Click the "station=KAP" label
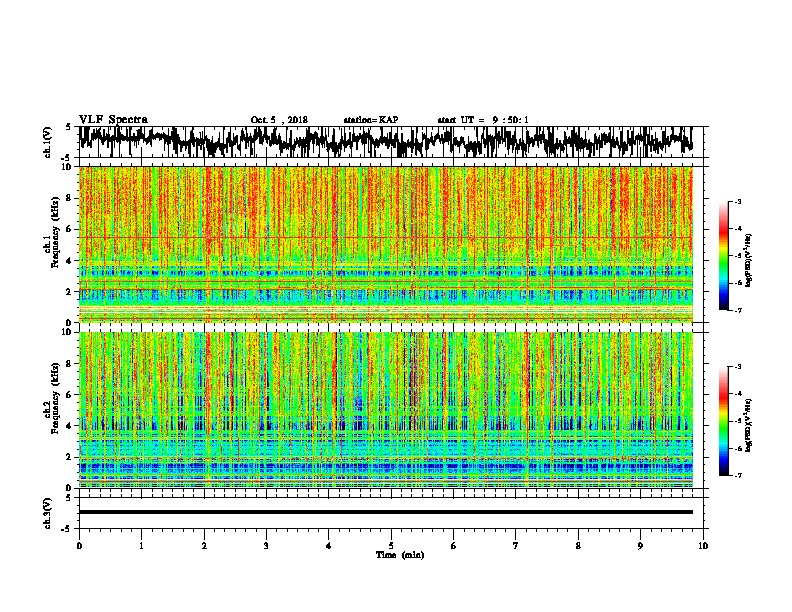The image size is (792, 612). tap(371, 120)
